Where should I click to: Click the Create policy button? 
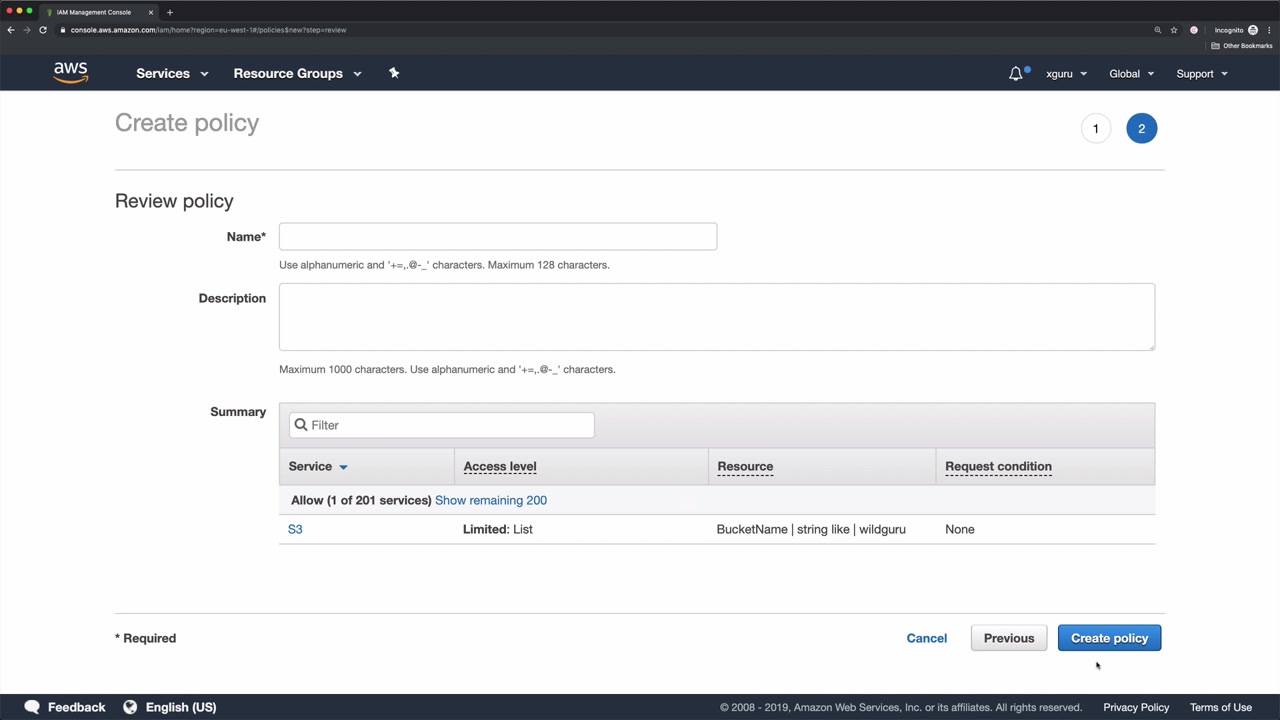point(1109,638)
